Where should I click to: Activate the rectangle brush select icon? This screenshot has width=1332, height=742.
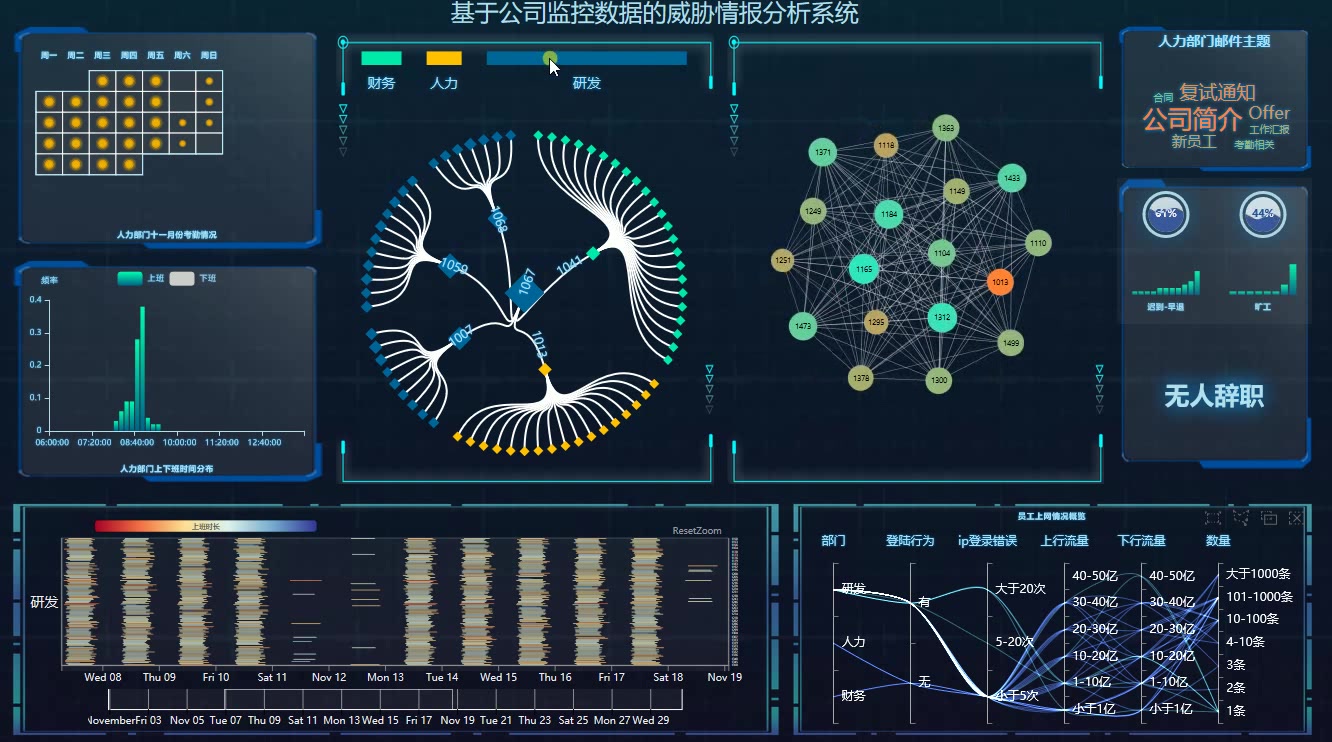[1213, 517]
